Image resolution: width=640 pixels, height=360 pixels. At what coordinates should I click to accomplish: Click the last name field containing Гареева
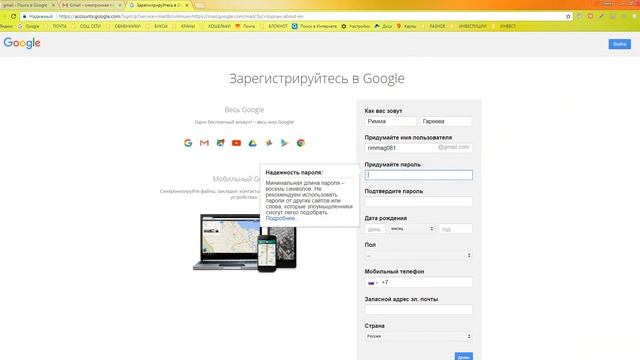click(446, 121)
